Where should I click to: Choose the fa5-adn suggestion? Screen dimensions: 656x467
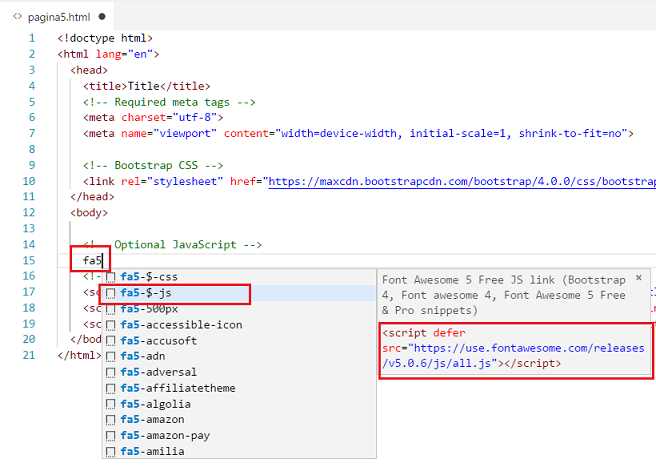[239, 357]
